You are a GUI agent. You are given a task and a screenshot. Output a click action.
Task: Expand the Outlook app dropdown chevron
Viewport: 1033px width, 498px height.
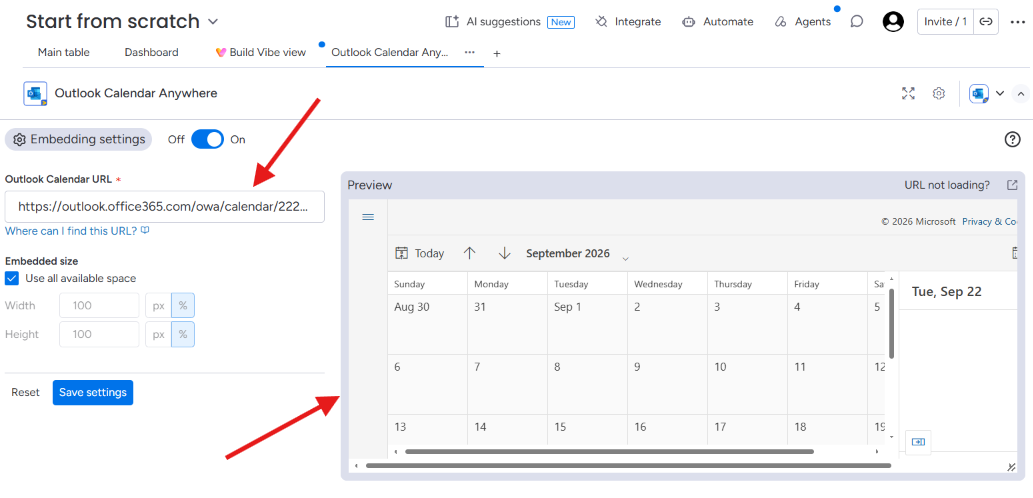999,94
